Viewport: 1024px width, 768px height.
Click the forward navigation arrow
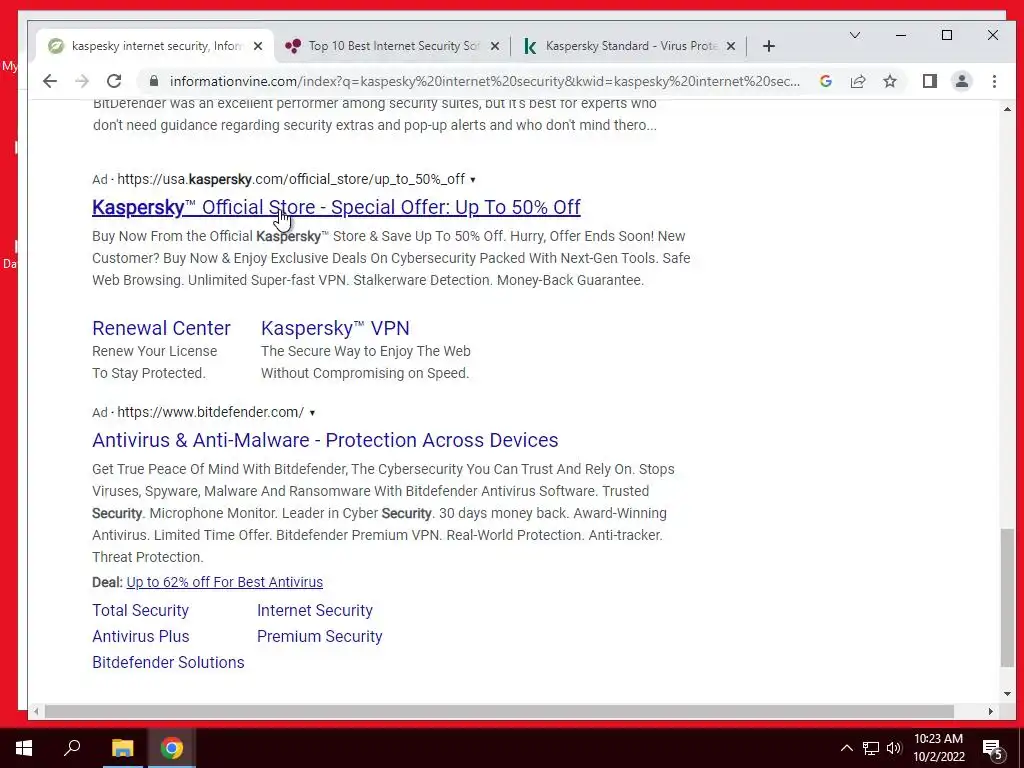[82, 81]
